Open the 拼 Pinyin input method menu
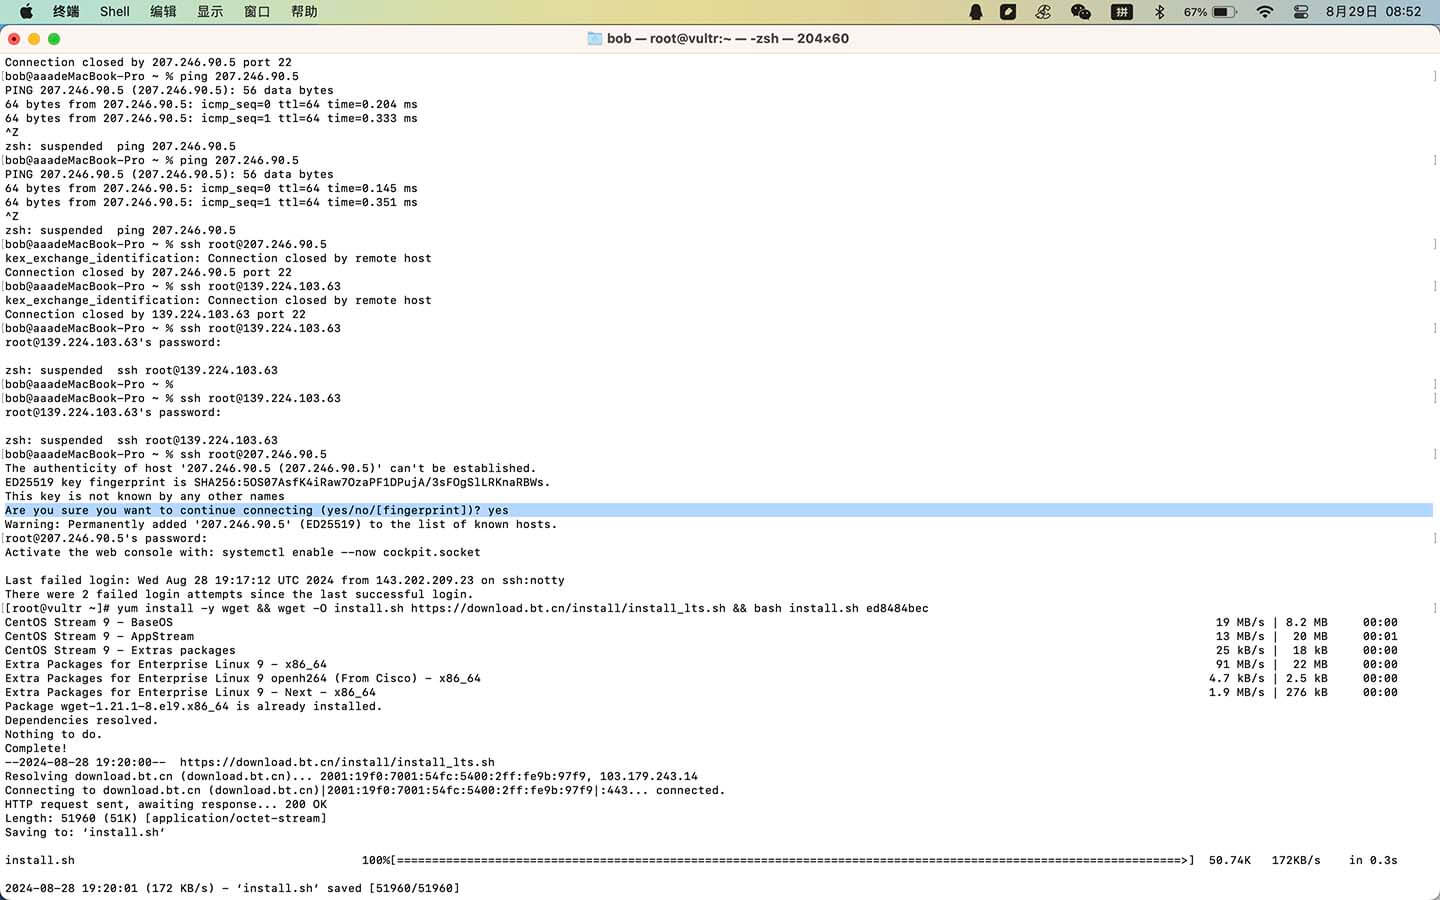Screen dimensions: 1440x900 pyautogui.click(x=1122, y=12)
